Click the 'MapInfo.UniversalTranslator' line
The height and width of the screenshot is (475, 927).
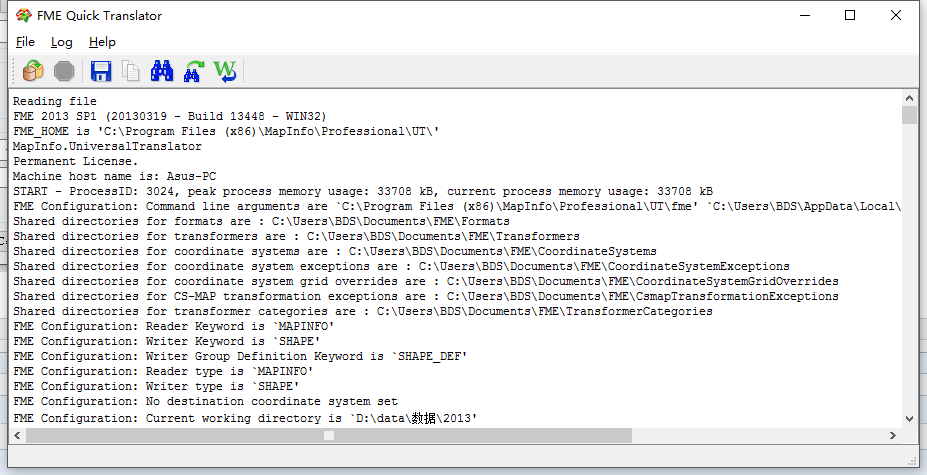click(x=108, y=146)
